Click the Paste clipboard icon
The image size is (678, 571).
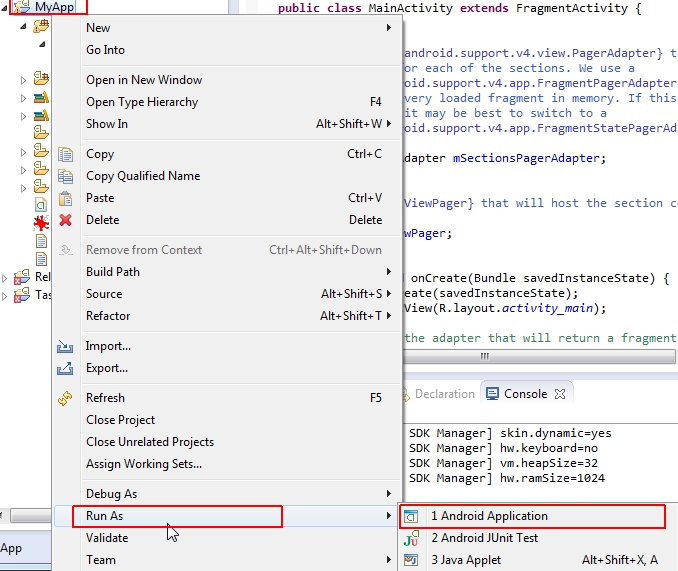click(x=66, y=198)
